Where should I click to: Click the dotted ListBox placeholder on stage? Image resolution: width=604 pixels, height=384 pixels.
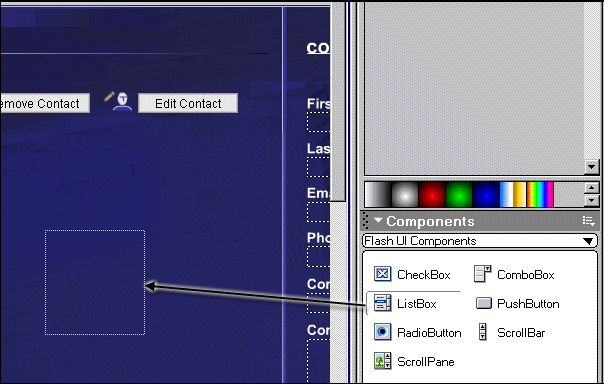(95, 282)
